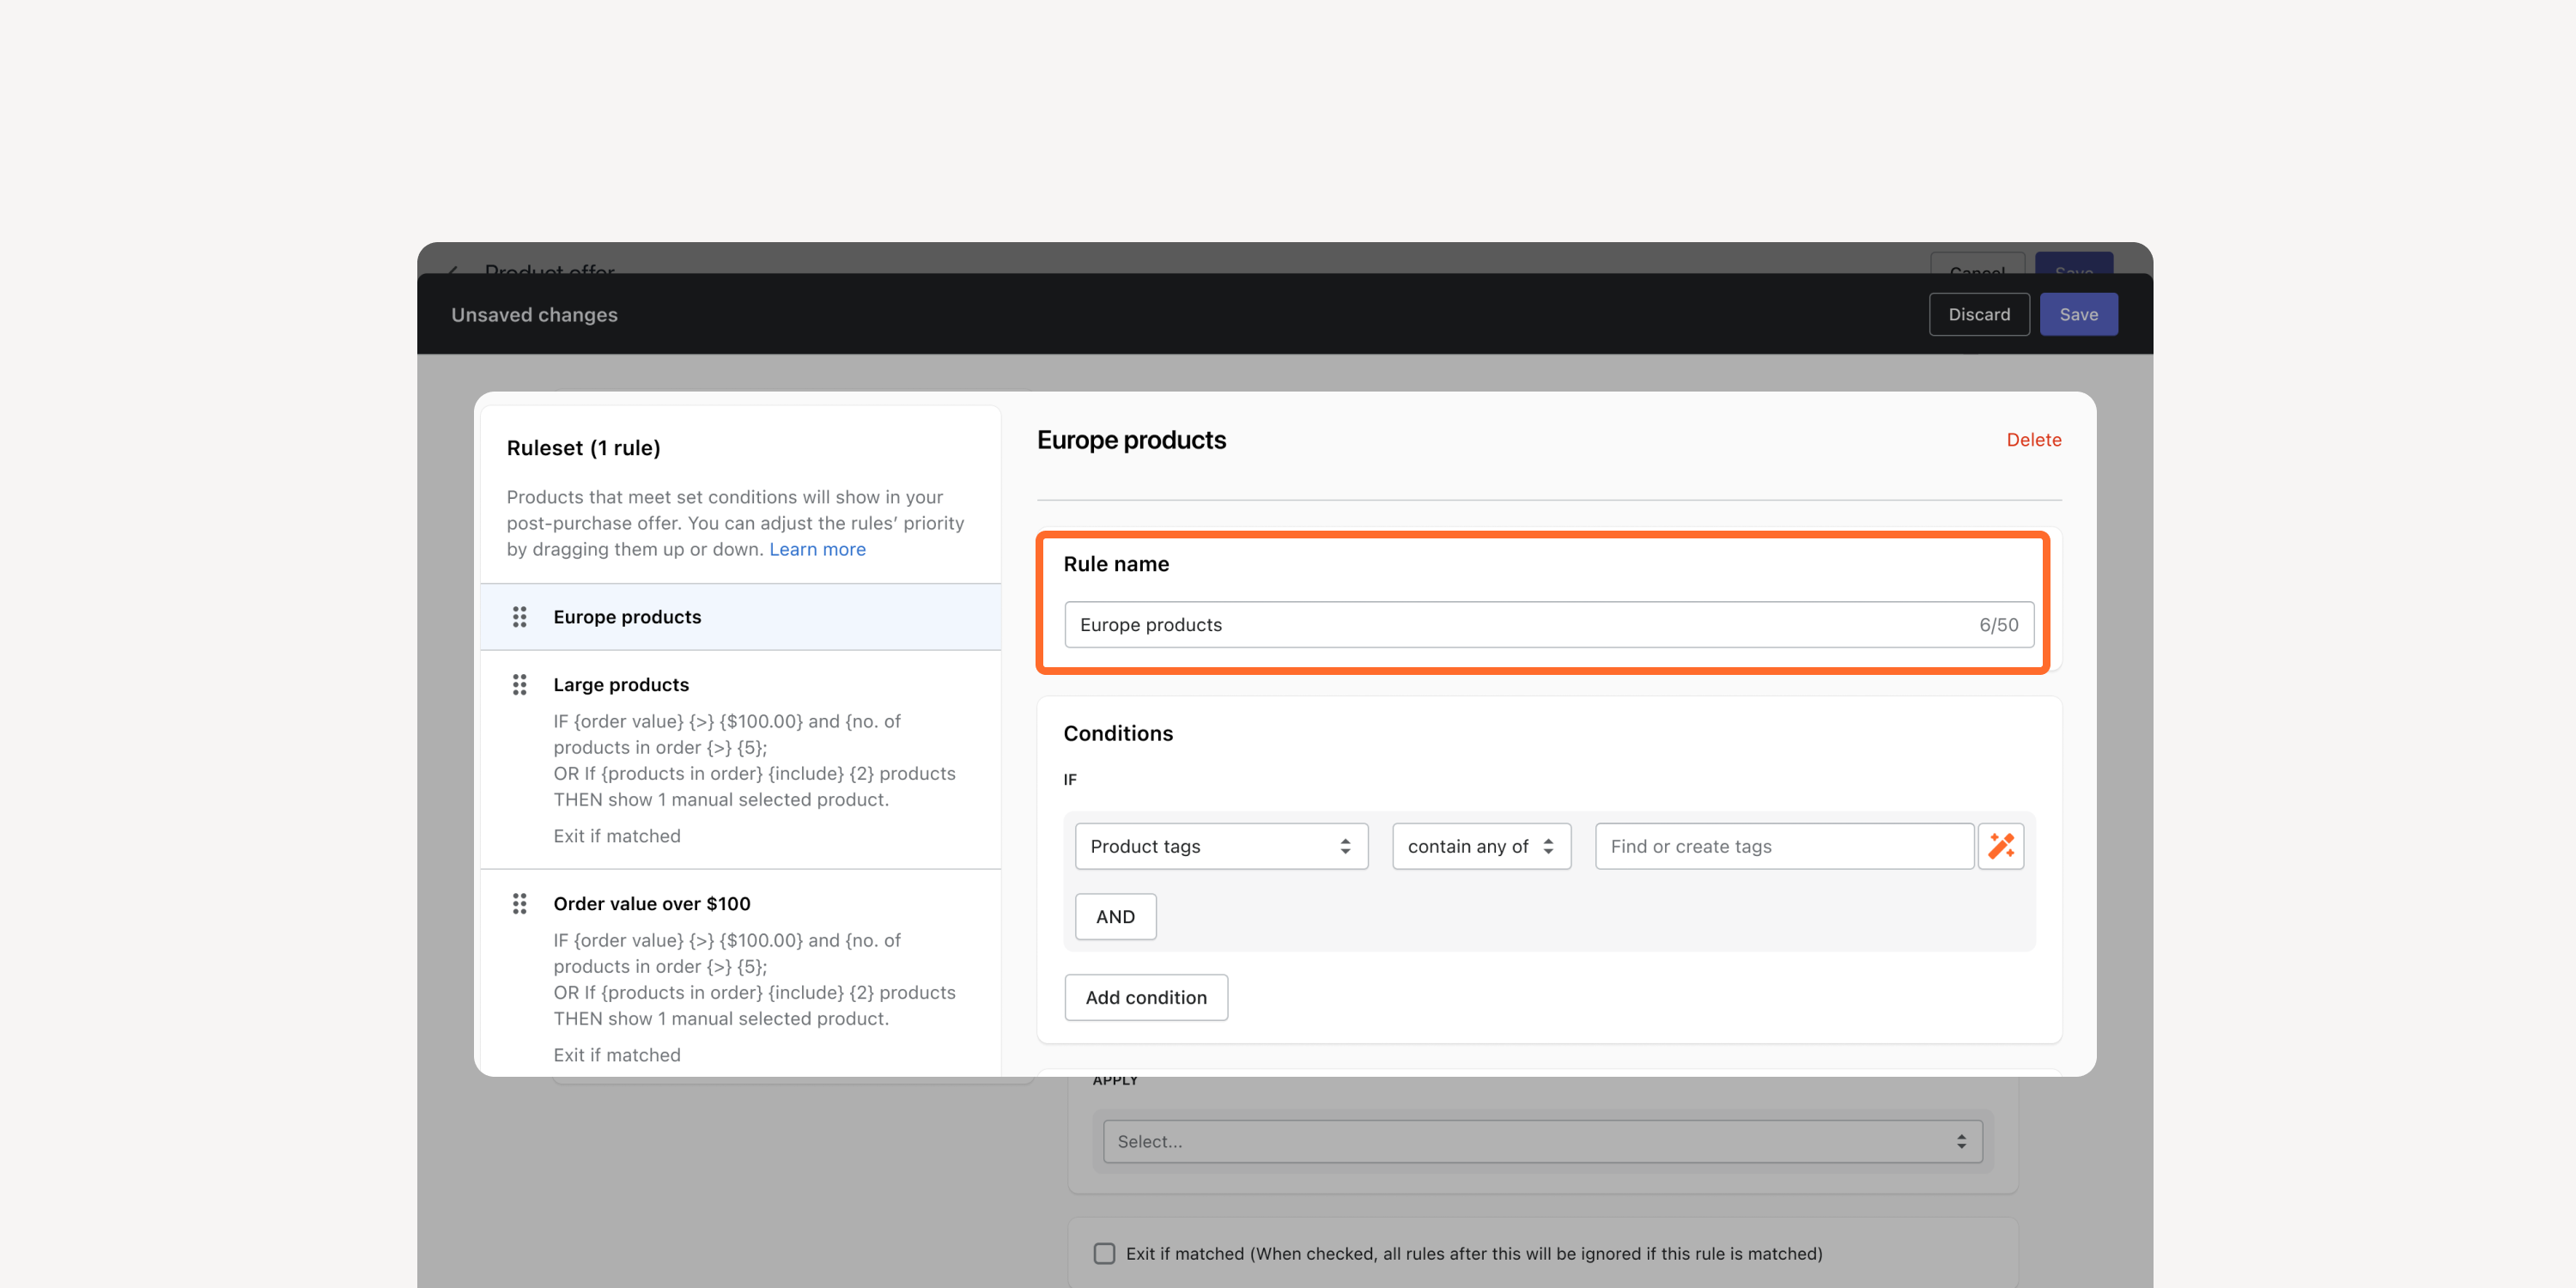Click the magic wand tag icon
Screen dimensions: 2576x1288
[x=2001, y=846]
